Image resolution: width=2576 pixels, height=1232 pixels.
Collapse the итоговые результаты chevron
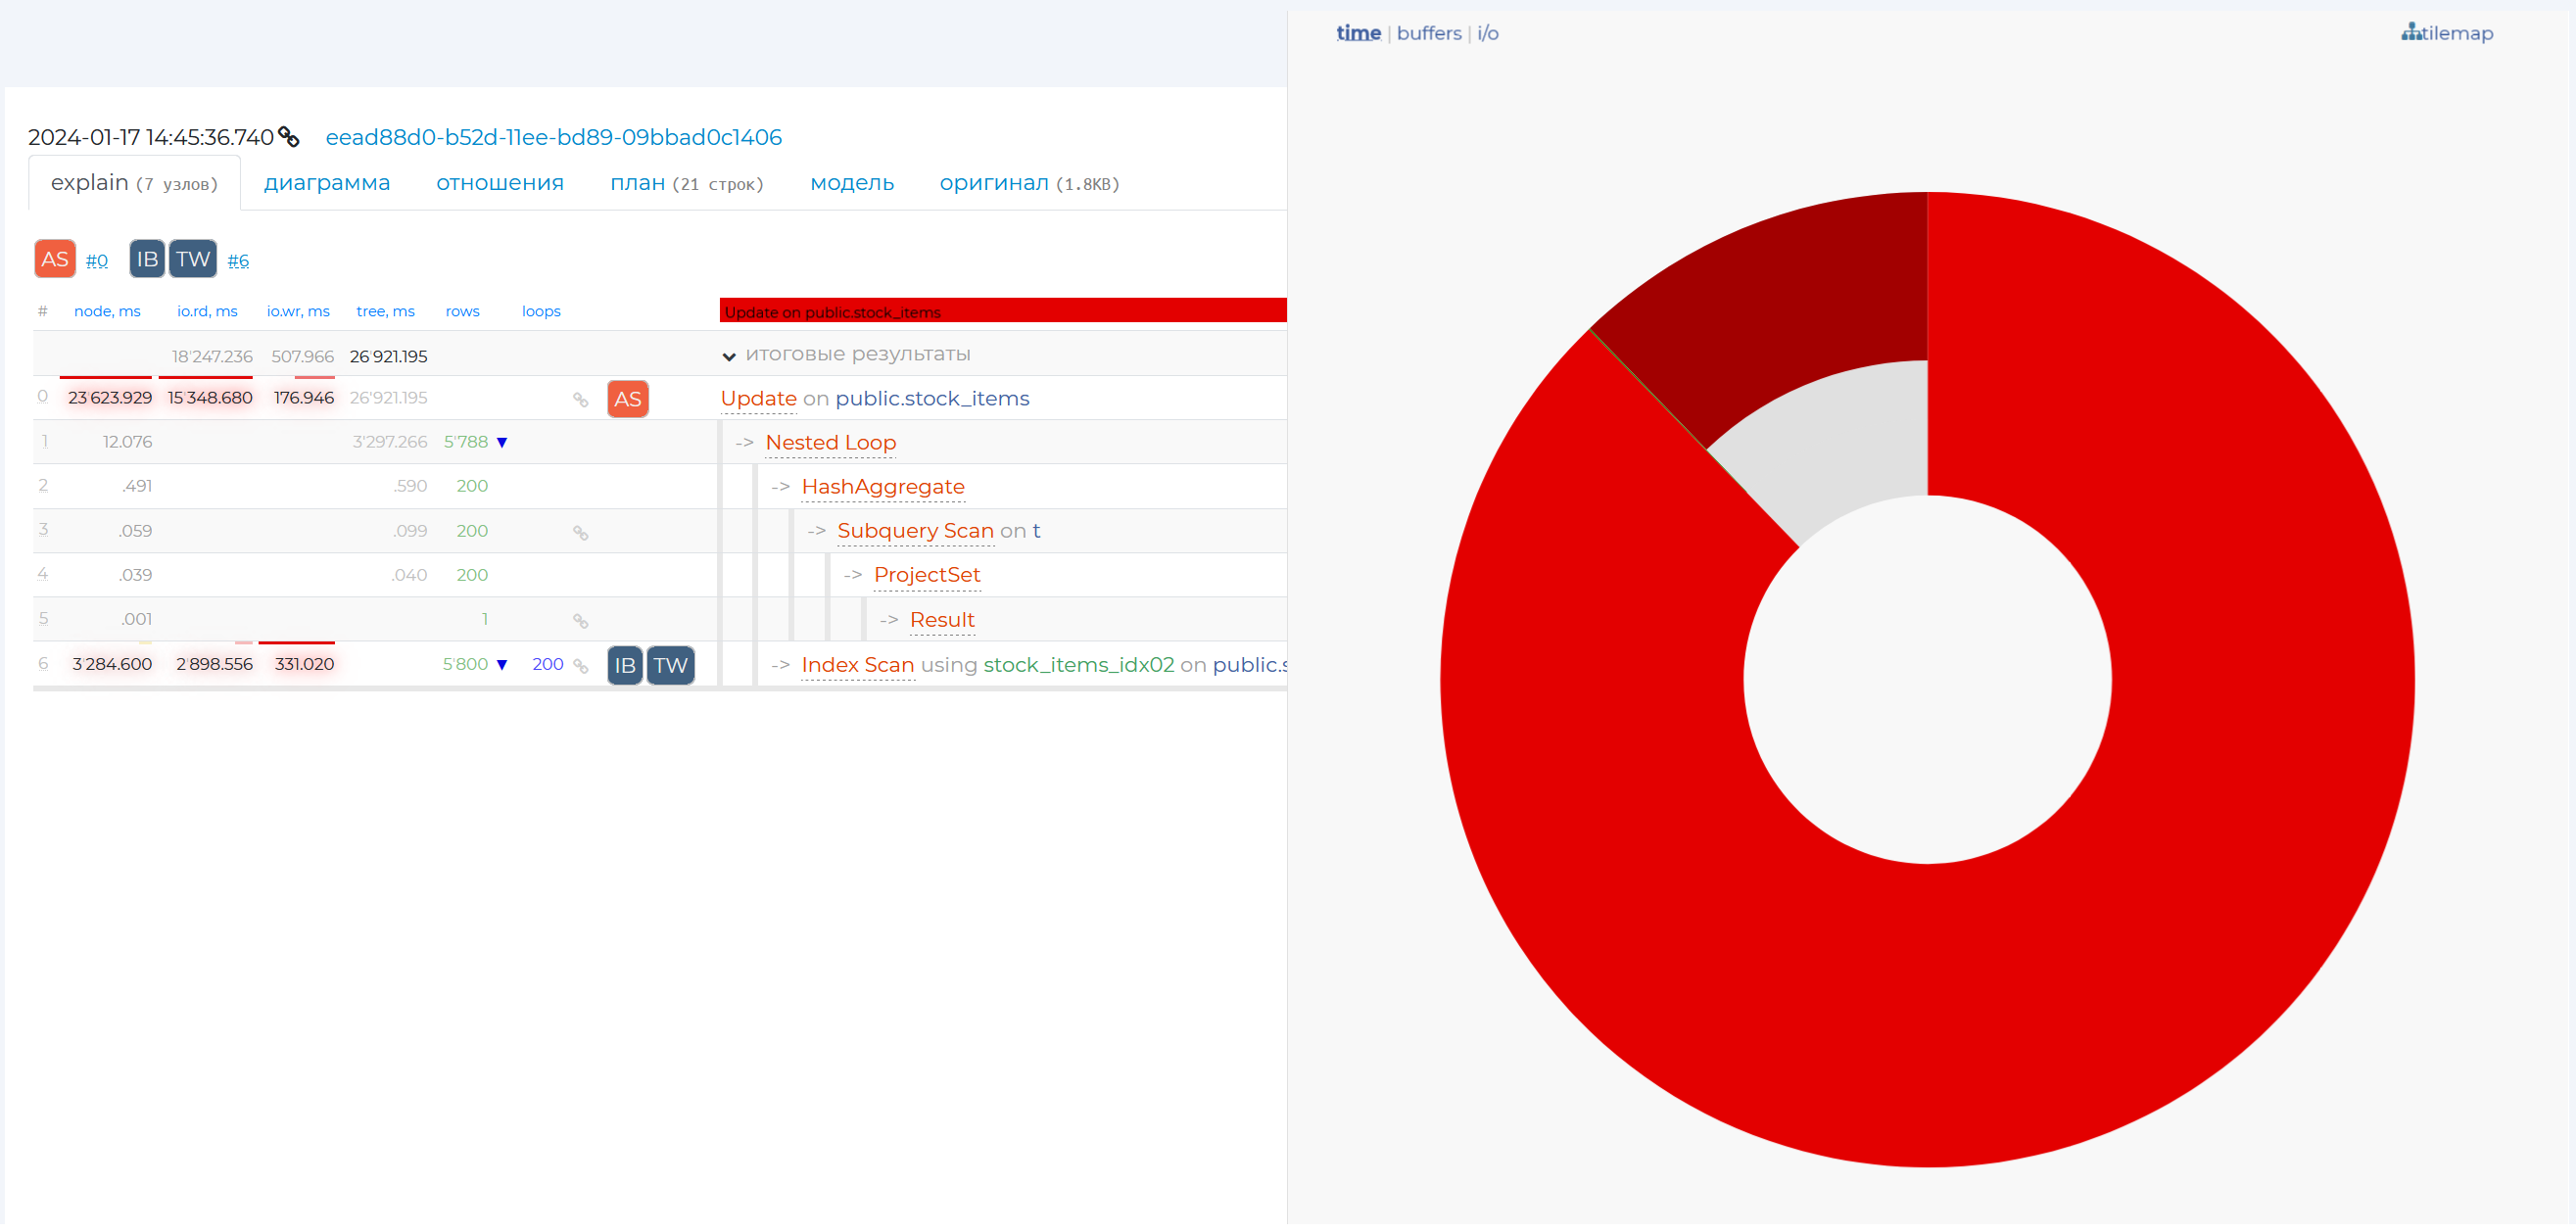[x=729, y=357]
